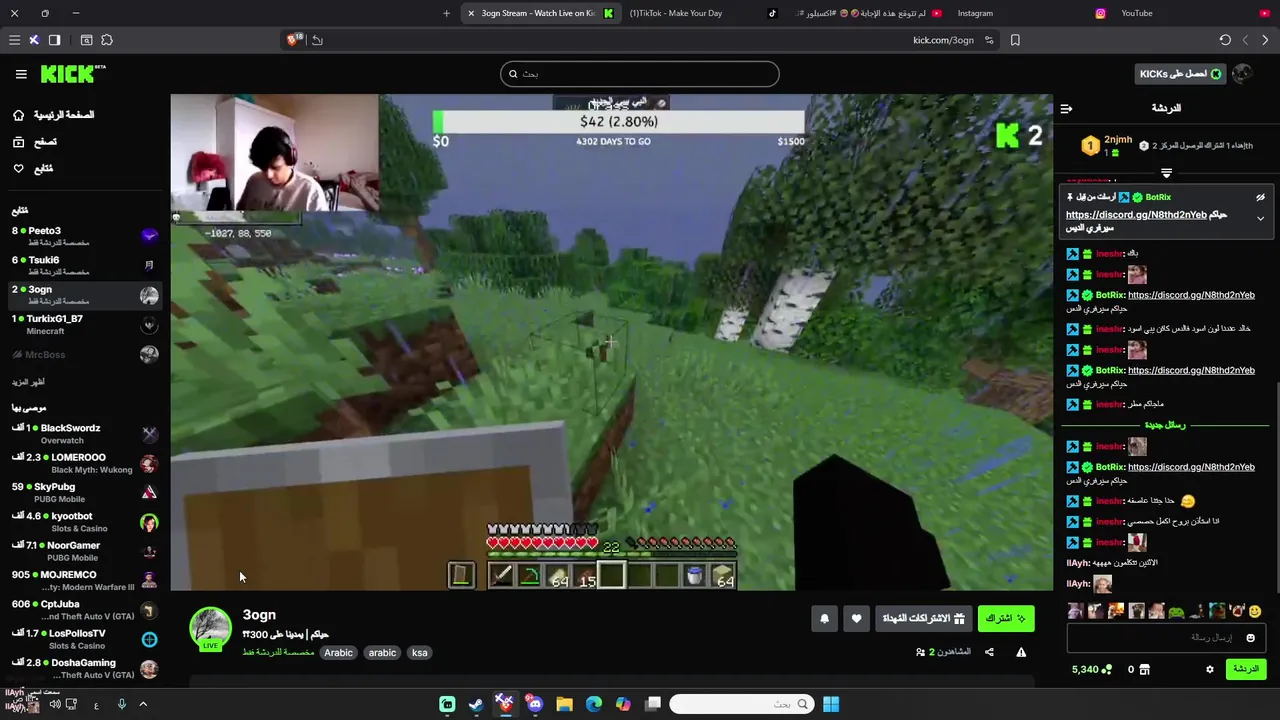
Task: View the viewers count icon
Action: point(920,652)
